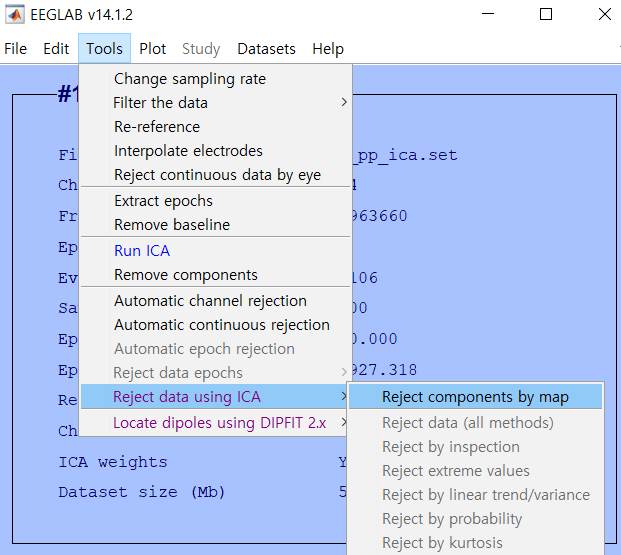This screenshot has width=621, height=555.
Task: Click the ICA weights label
Action: click(113, 462)
